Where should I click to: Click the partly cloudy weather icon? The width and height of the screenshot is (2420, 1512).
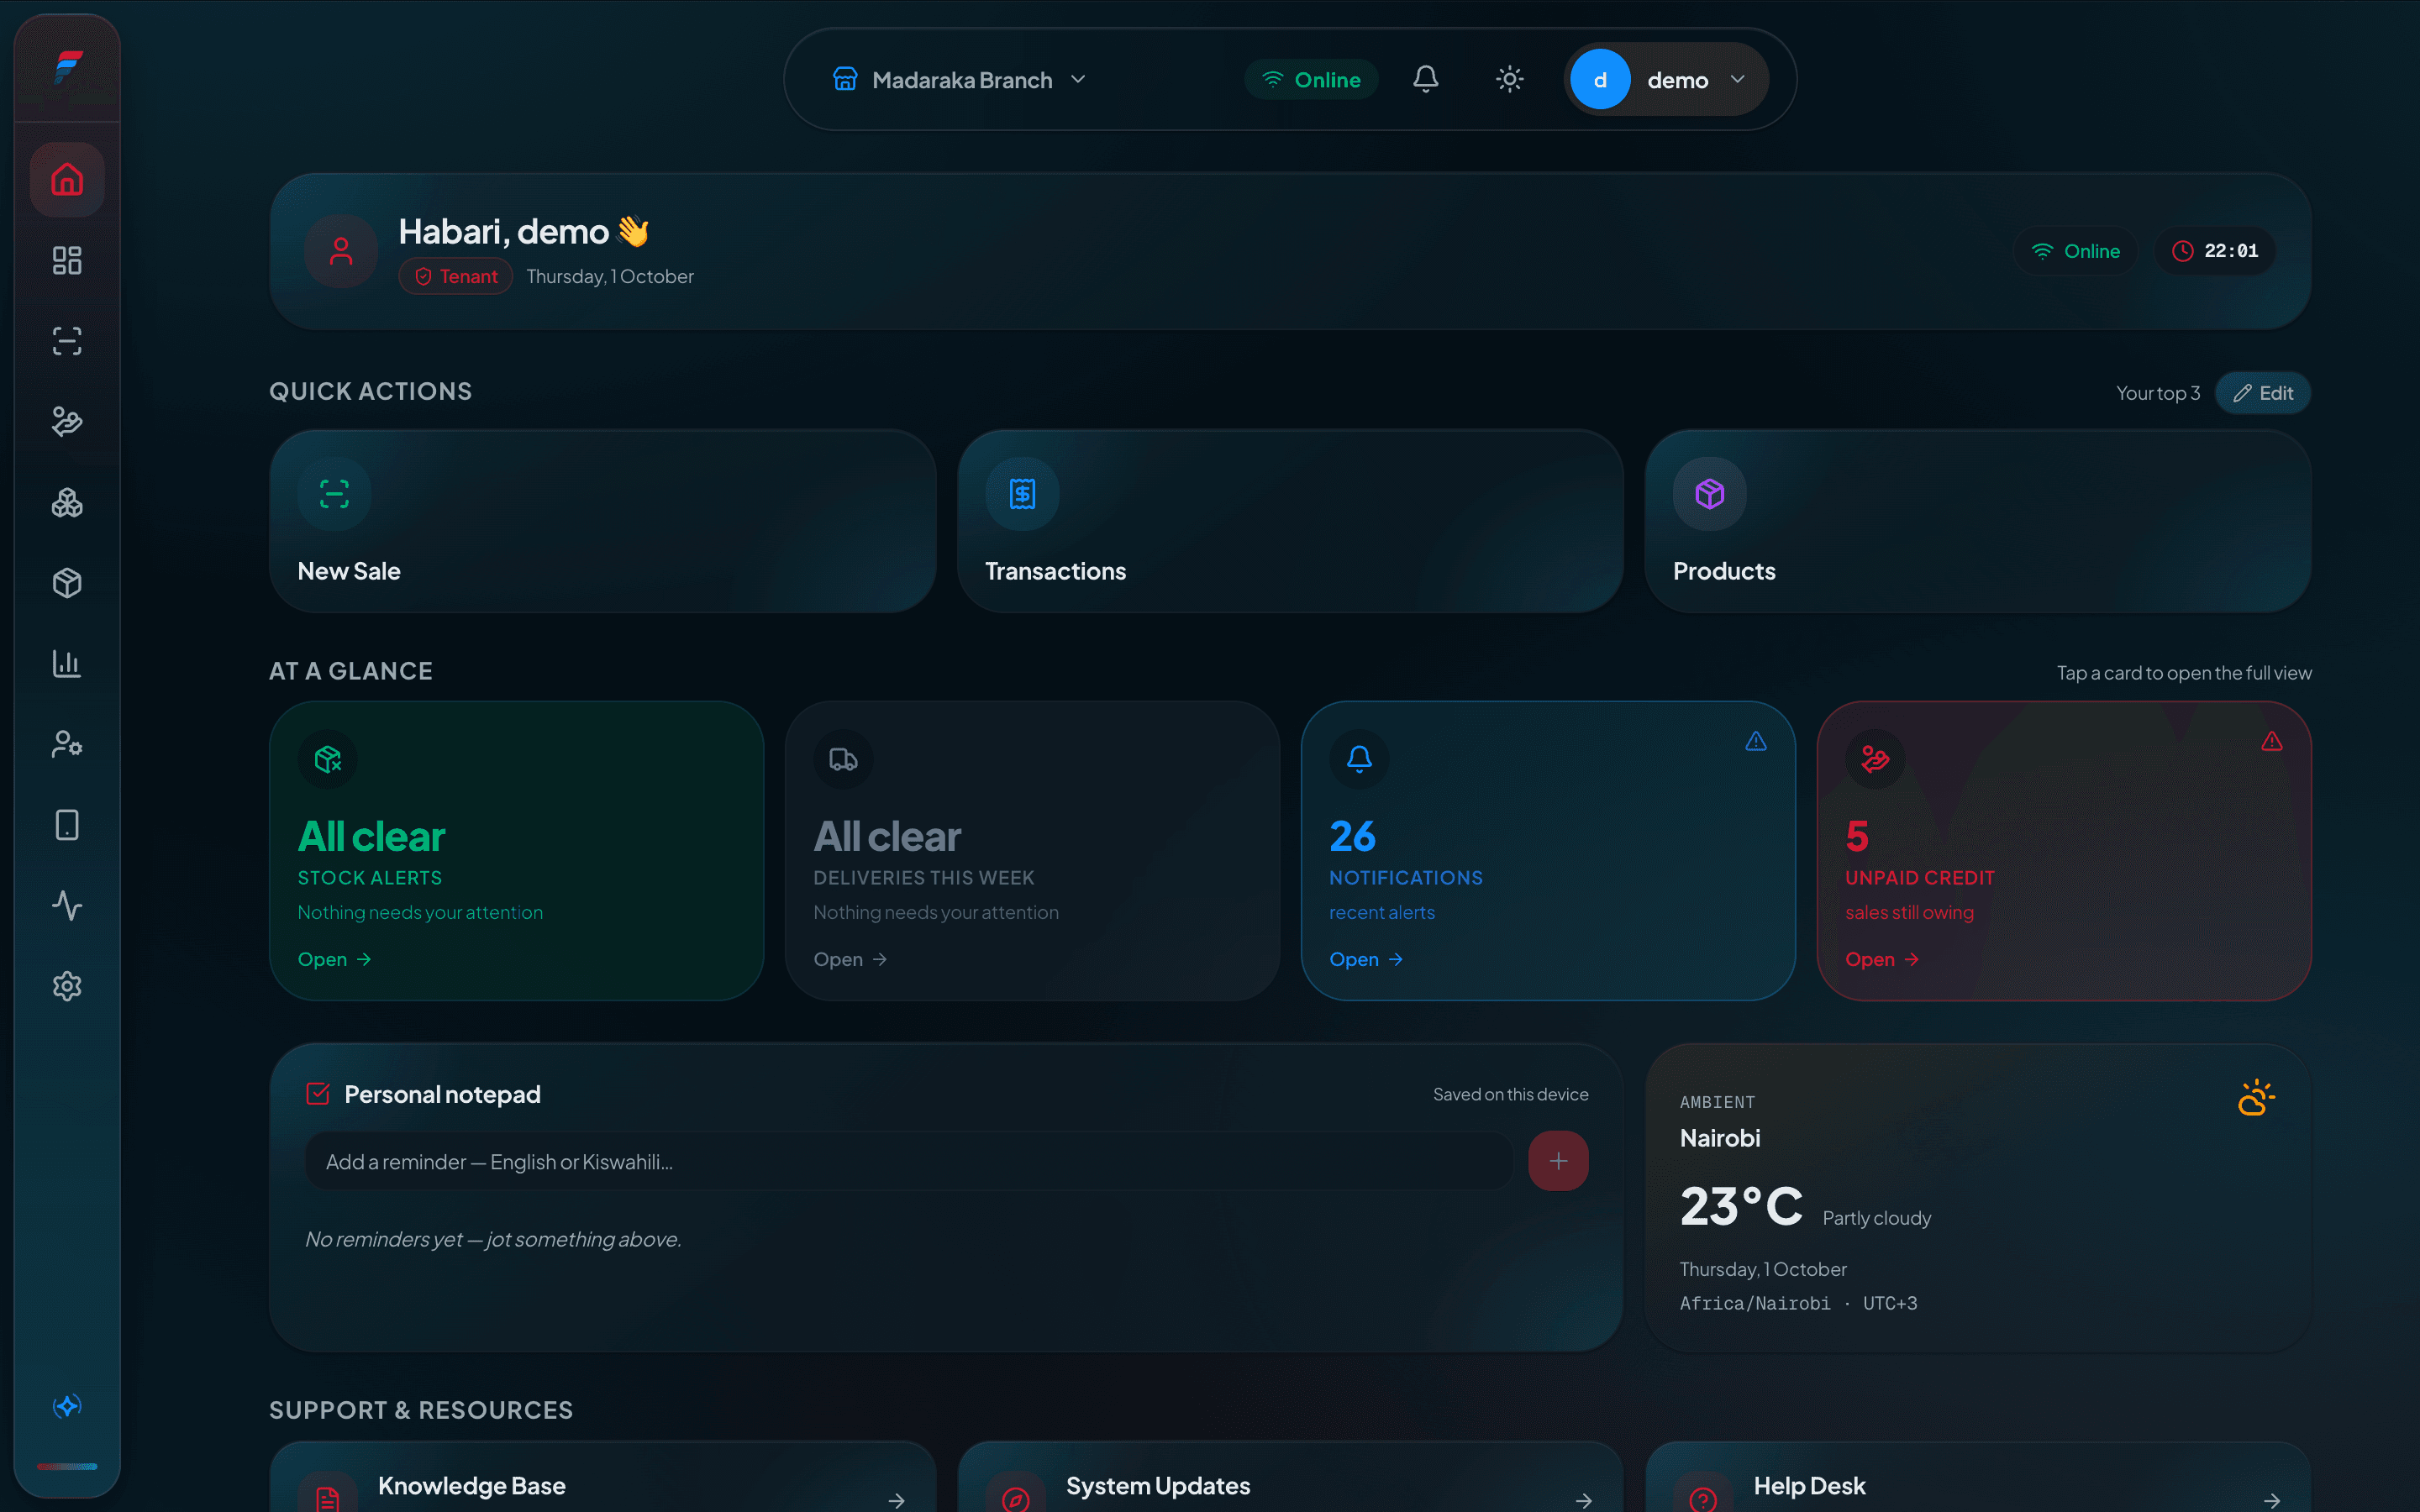2256,1098
